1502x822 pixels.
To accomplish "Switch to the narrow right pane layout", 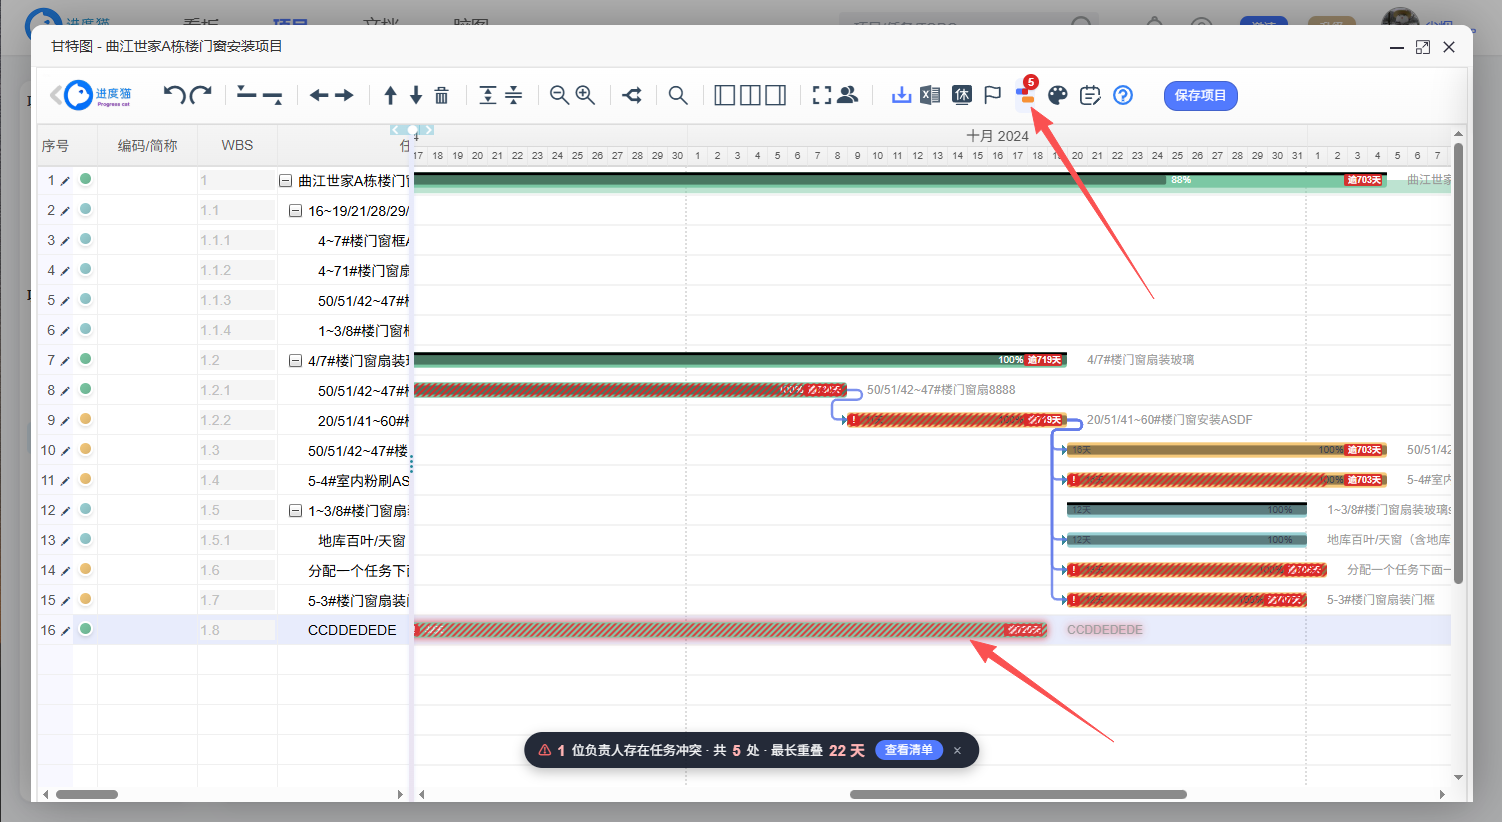I will pyautogui.click(x=775, y=95).
